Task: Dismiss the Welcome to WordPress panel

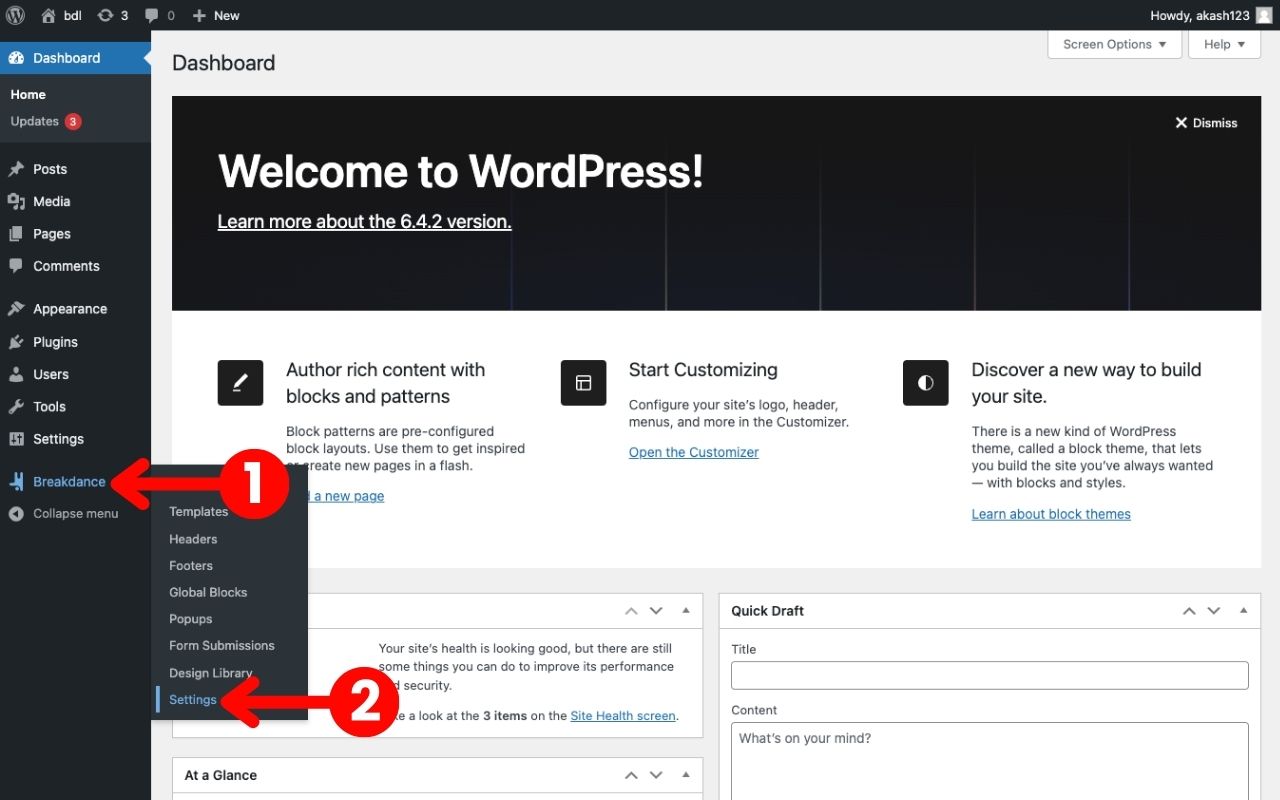Action: pos(1206,122)
